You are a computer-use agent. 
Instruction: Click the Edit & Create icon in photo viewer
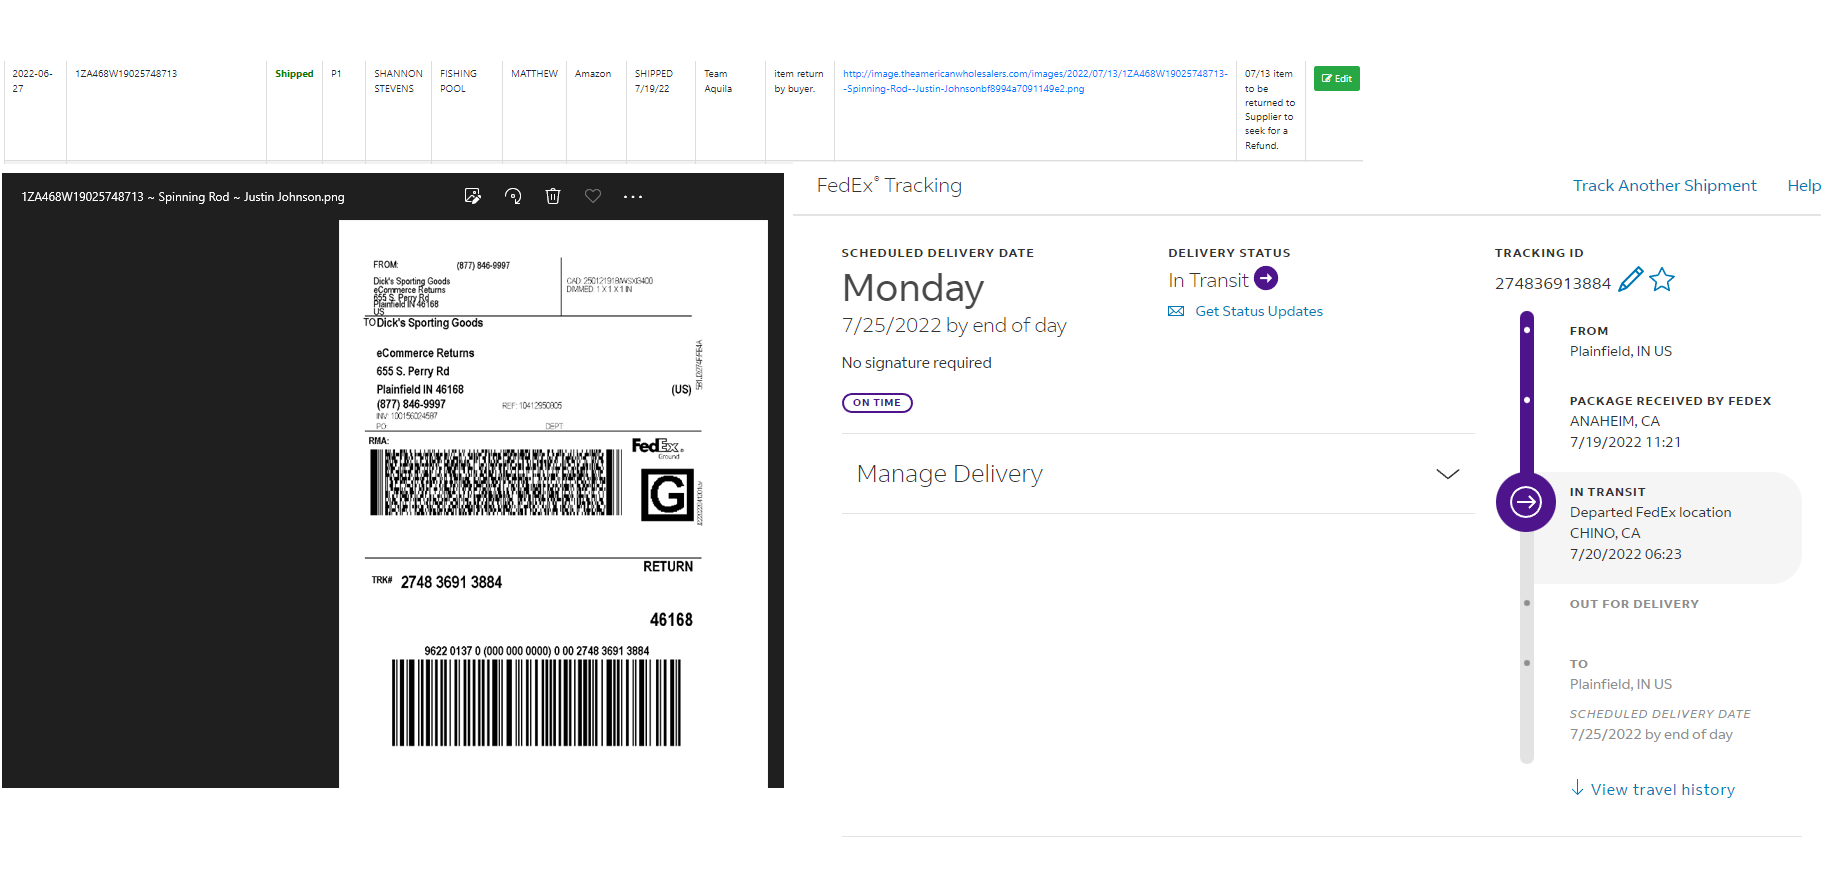pos(473,196)
